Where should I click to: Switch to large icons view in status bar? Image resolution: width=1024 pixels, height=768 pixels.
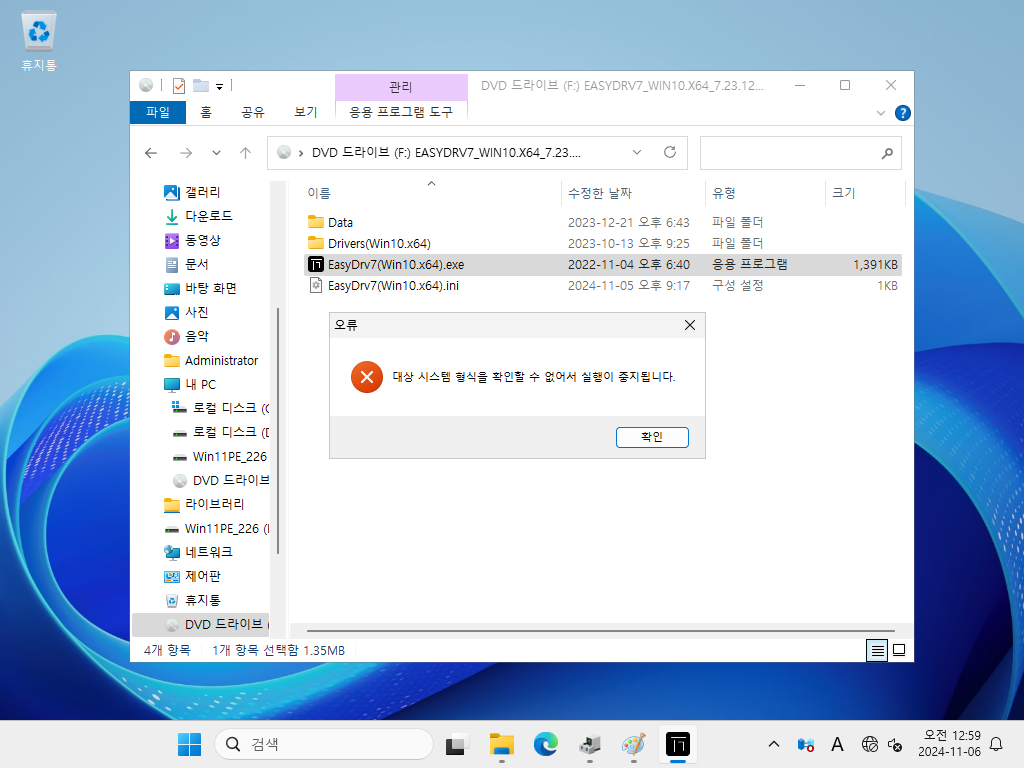(899, 650)
